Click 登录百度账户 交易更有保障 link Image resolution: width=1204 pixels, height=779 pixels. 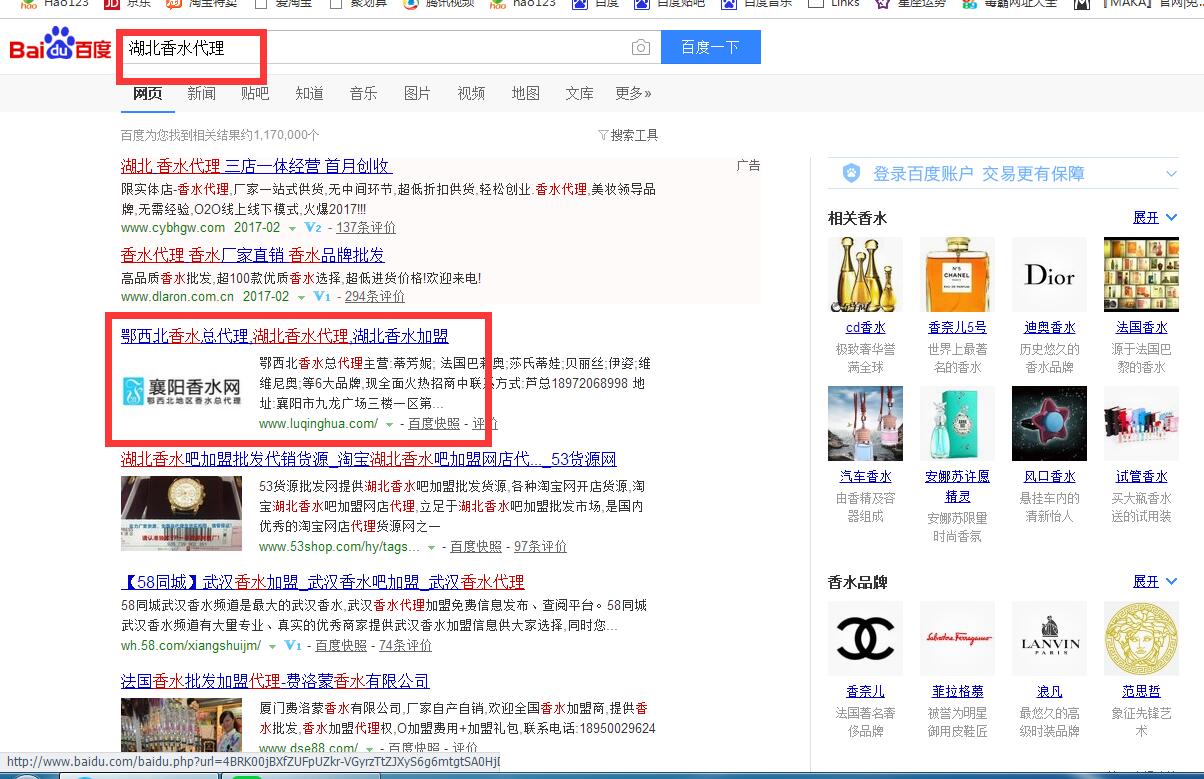(x=979, y=174)
